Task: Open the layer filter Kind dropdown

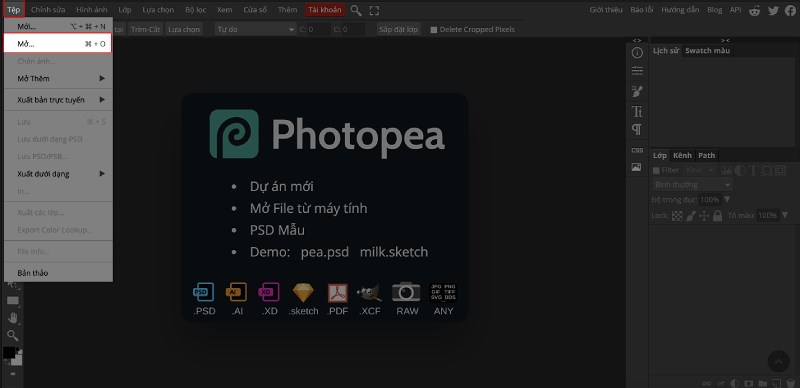Action: pyautogui.click(x=700, y=171)
